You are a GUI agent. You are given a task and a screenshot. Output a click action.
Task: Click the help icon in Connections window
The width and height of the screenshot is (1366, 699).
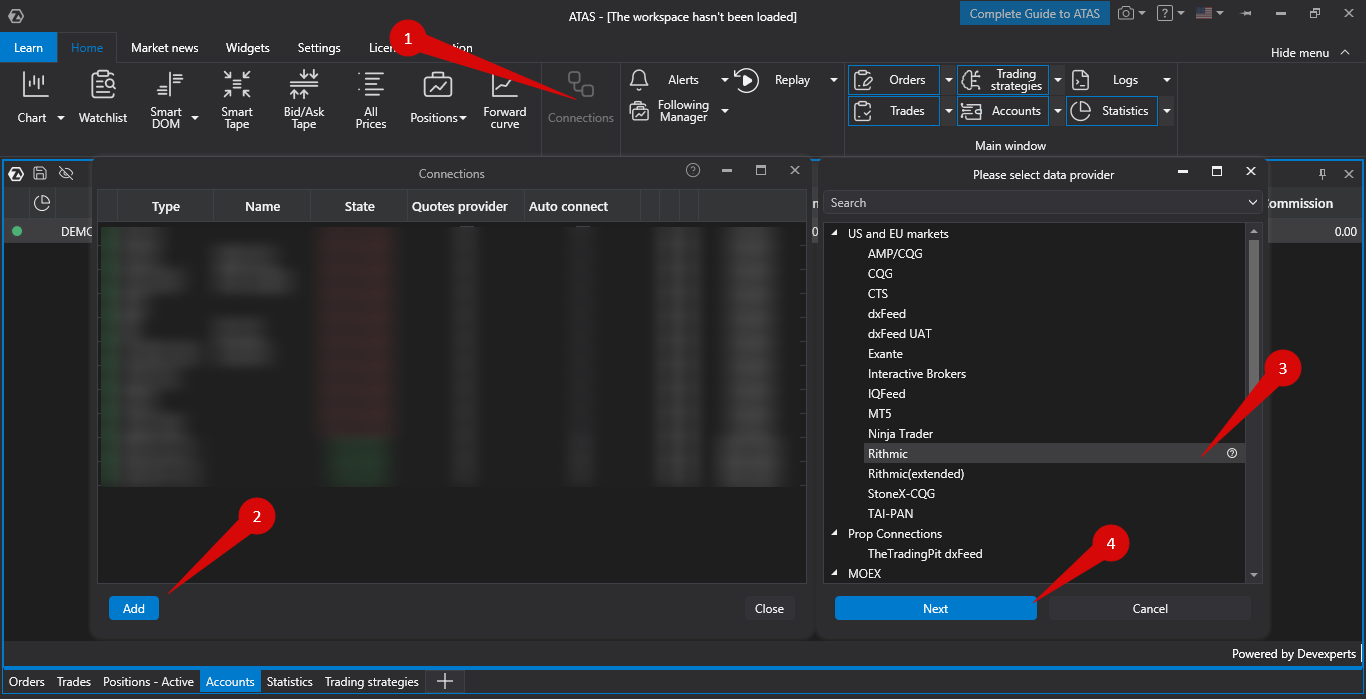point(693,171)
